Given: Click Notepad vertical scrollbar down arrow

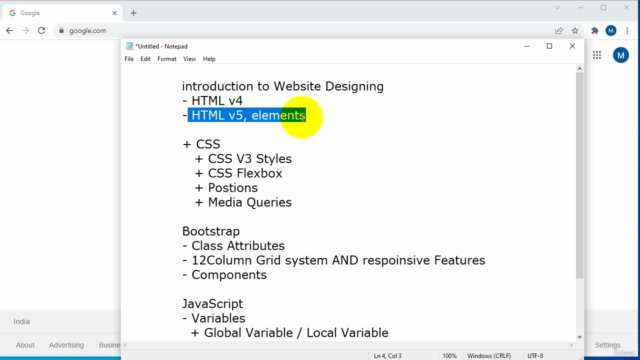Looking at the screenshot, I should (x=580, y=337).
